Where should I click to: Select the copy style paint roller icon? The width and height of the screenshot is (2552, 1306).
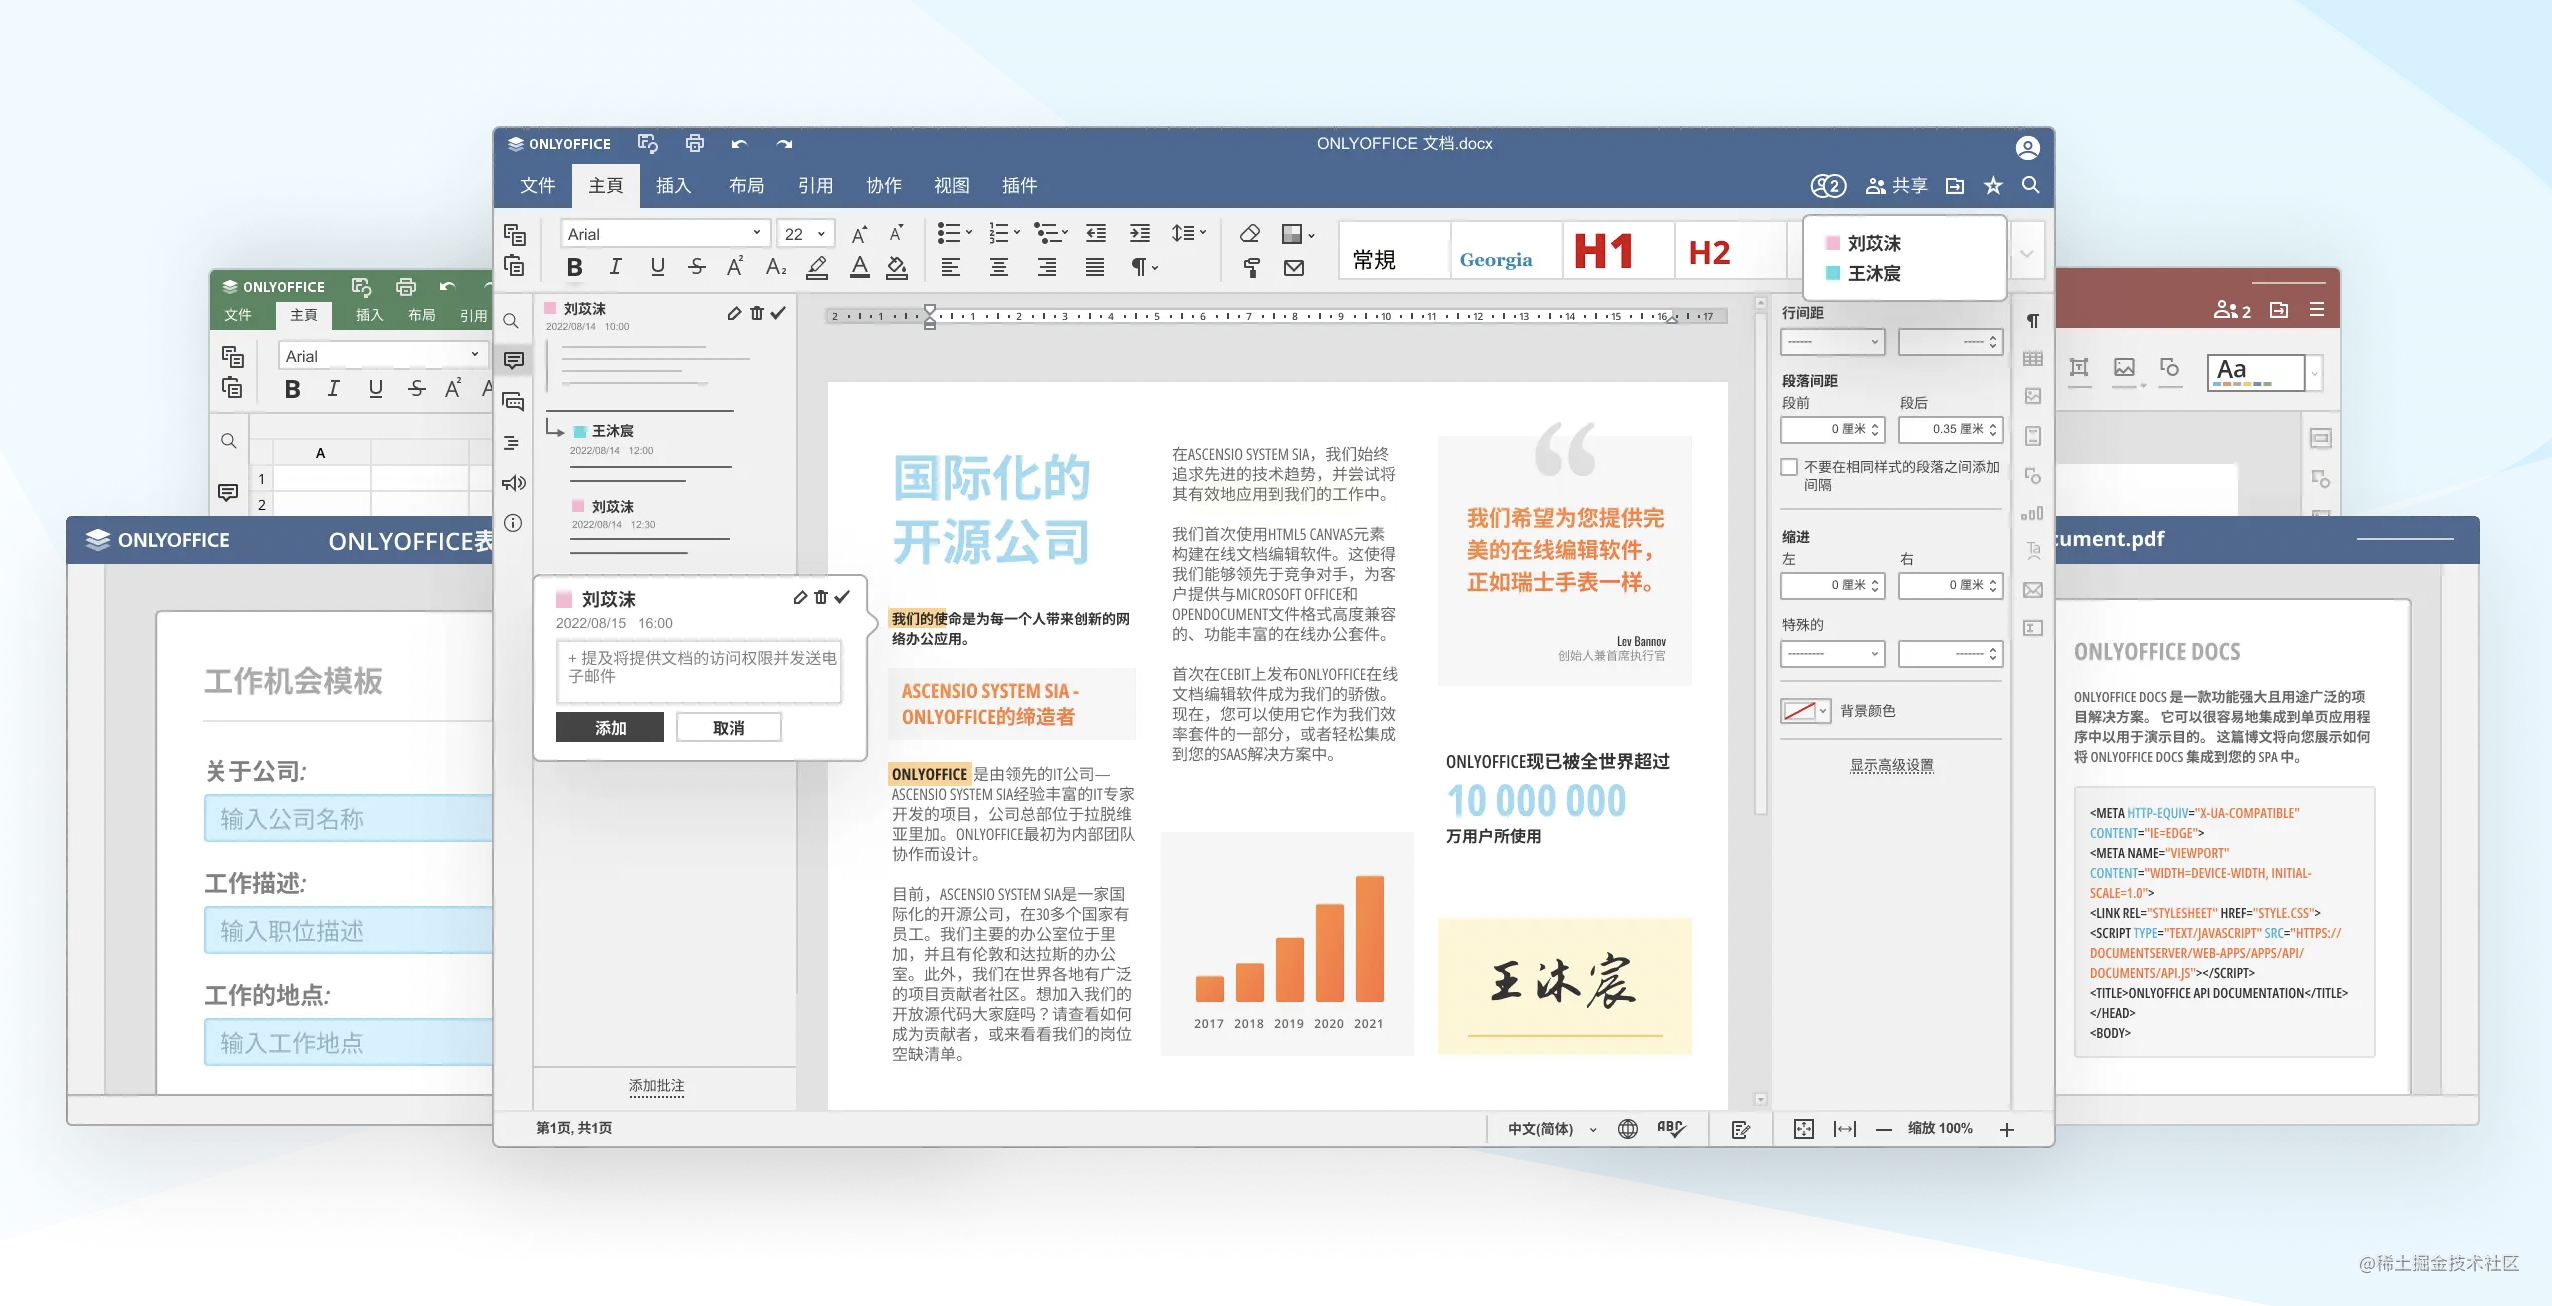pos(1251,267)
